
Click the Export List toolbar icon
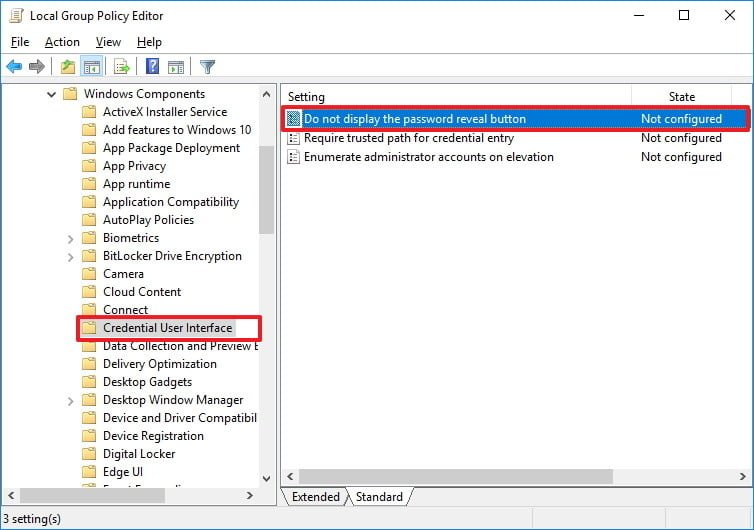122,67
